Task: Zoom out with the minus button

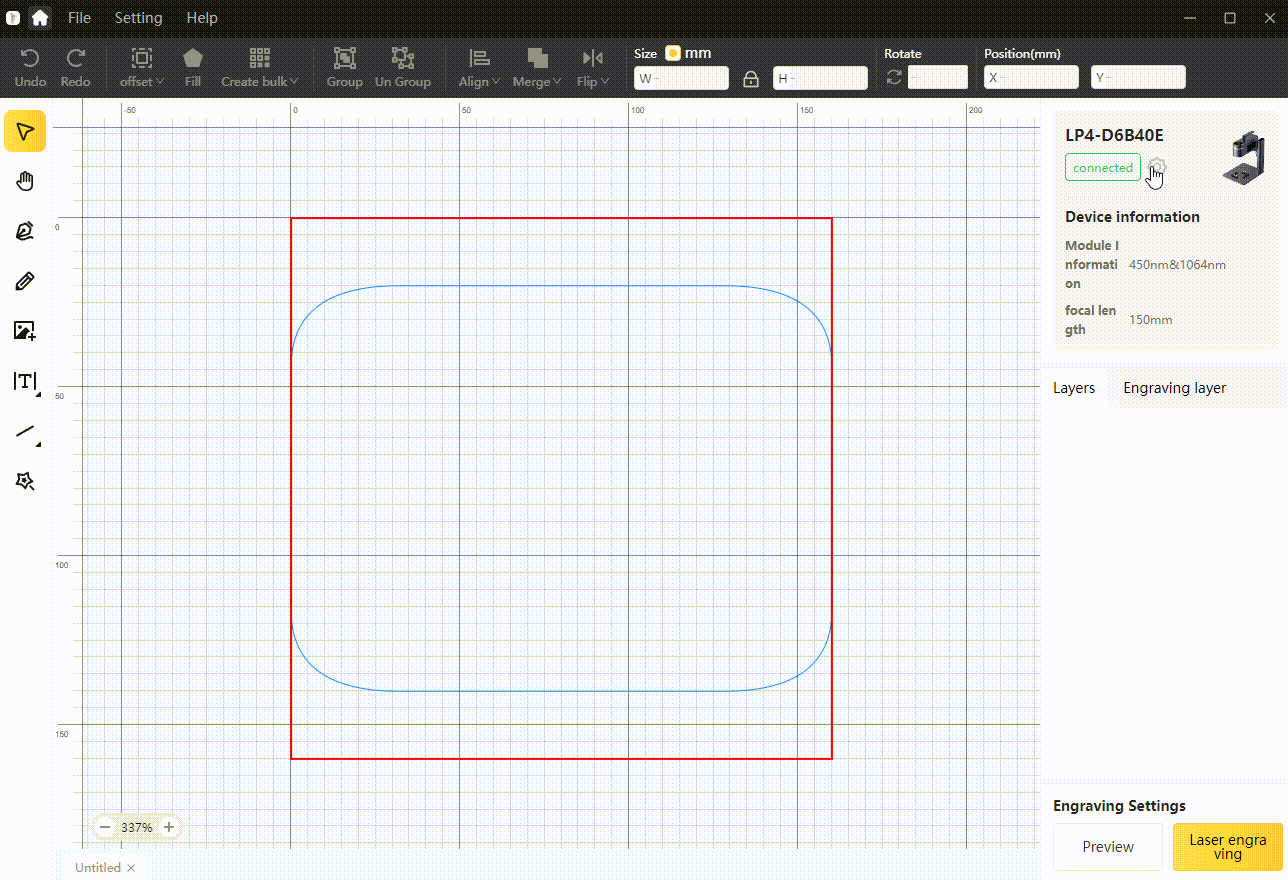Action: tap(105, 827)
